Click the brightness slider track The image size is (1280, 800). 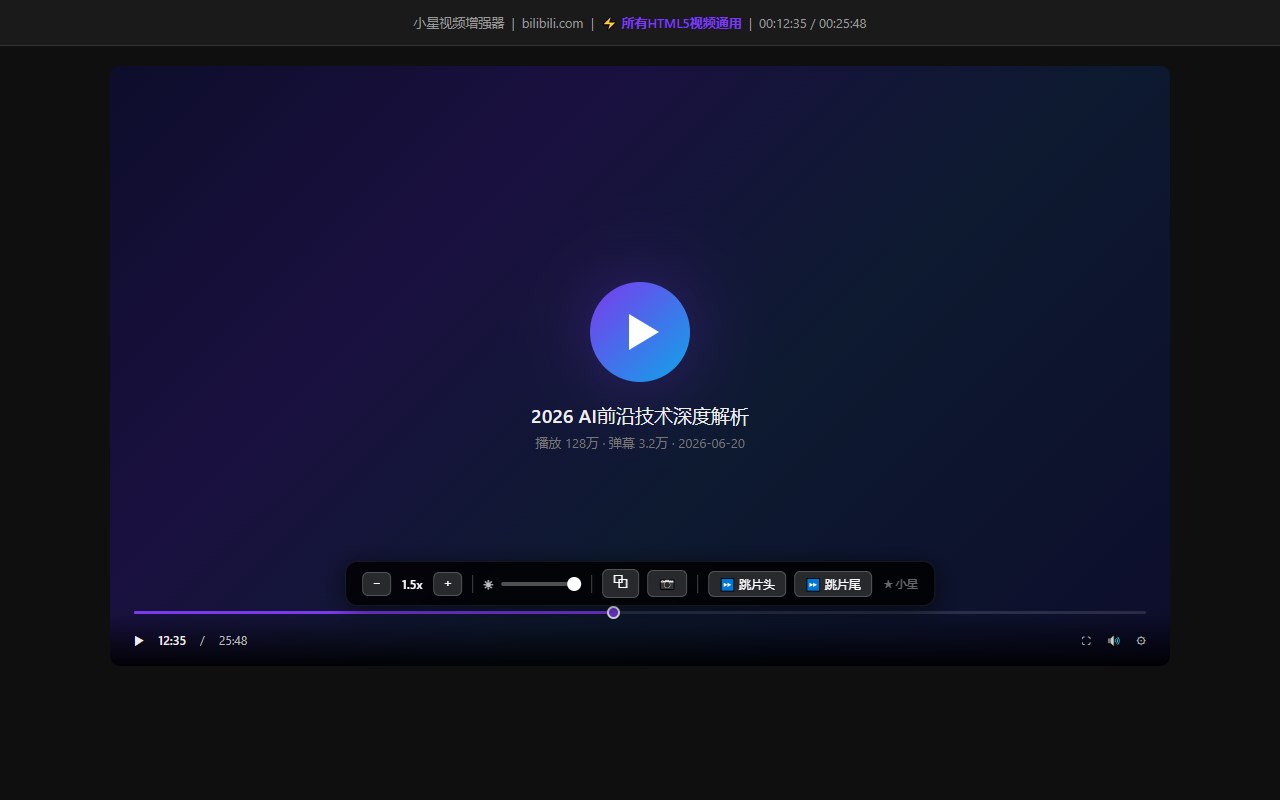541,584
